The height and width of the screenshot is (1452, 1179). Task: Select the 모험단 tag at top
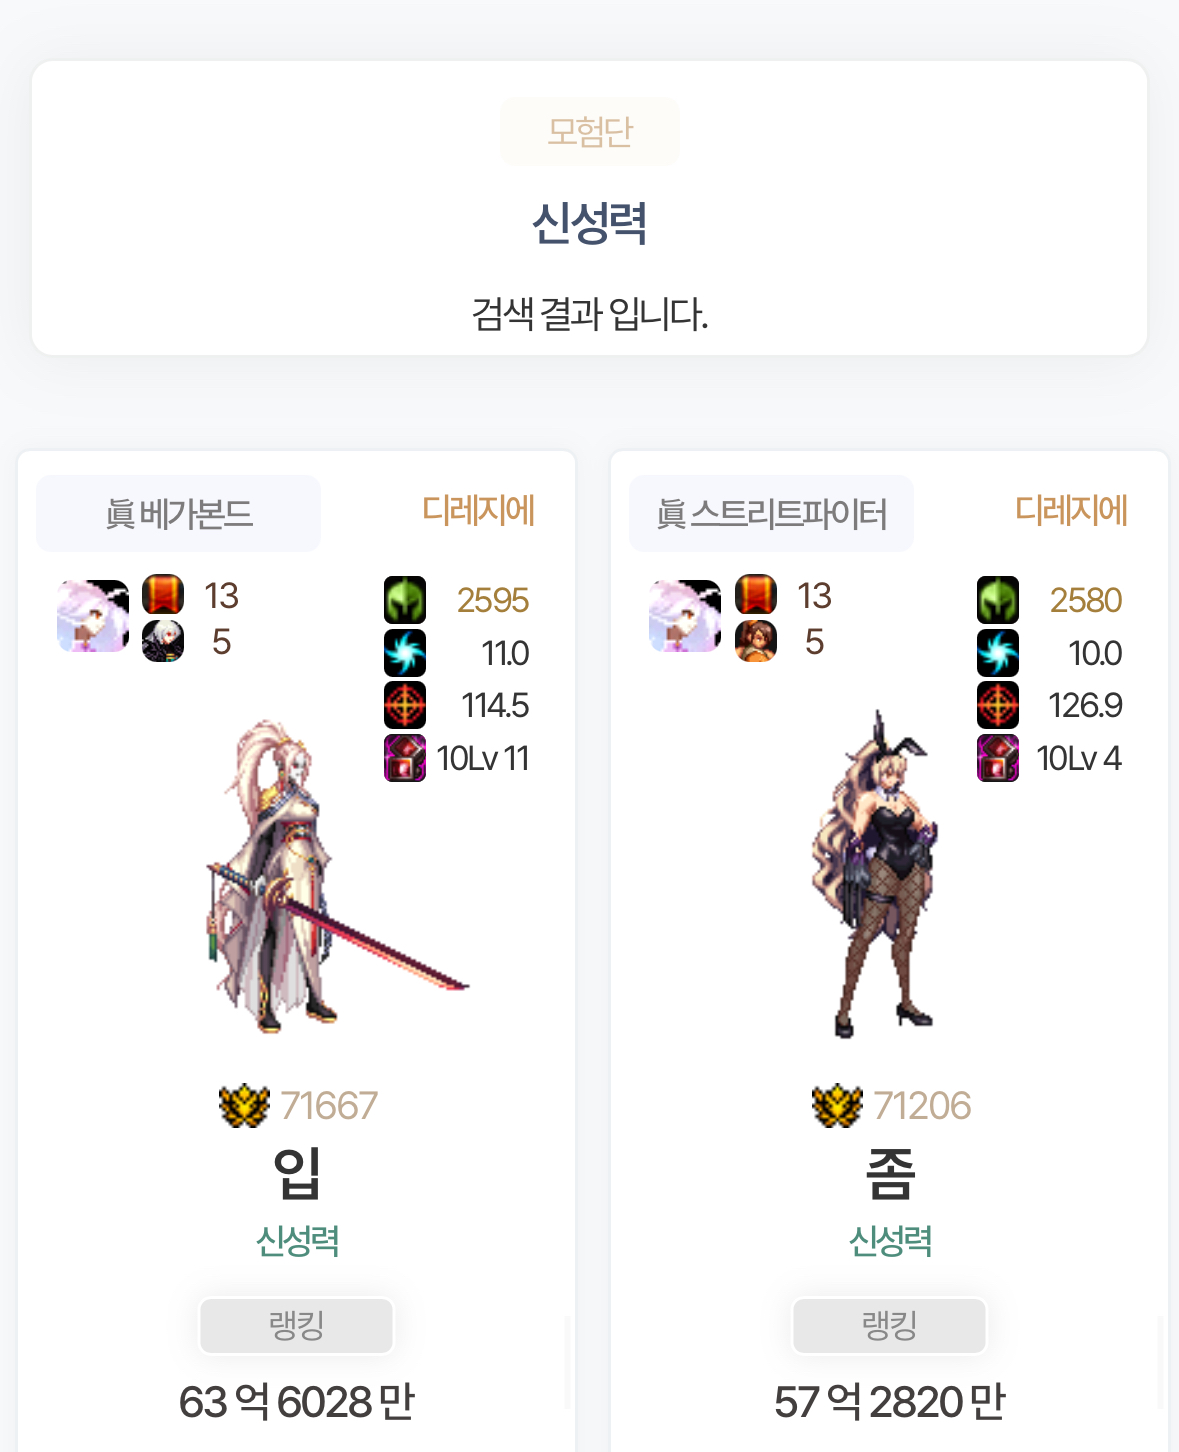pyautogui.click(x=590, y=131)
